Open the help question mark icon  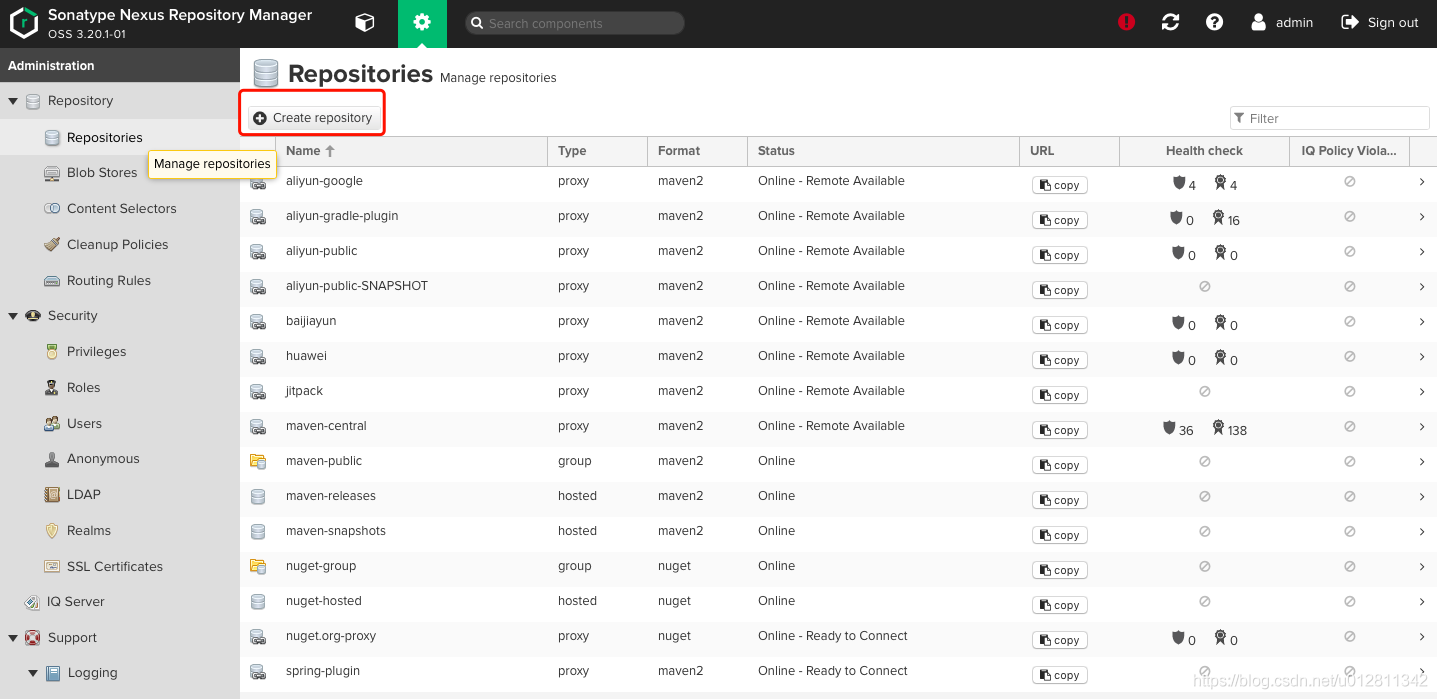(x=1215, y=22)
